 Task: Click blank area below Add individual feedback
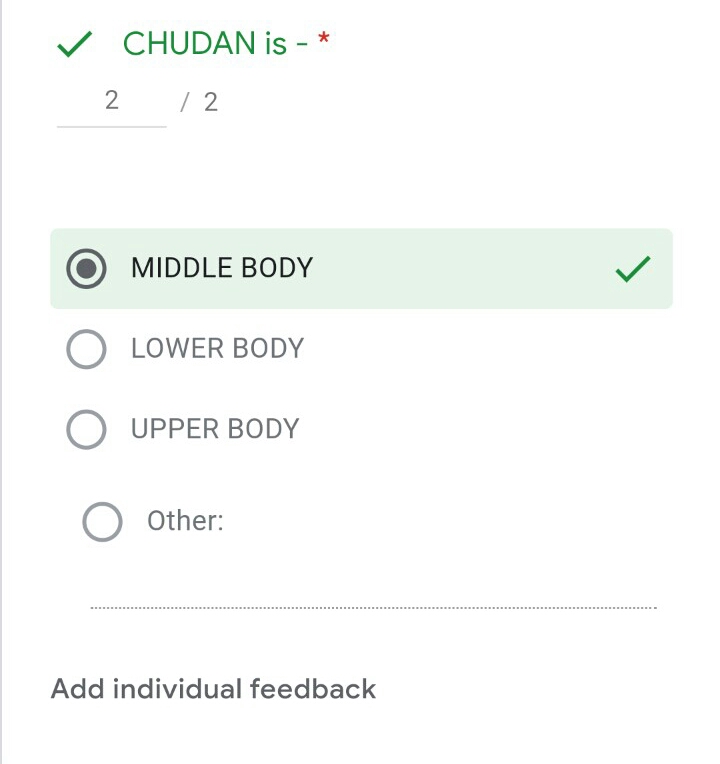pyautogui.click(x=360, y=738)
